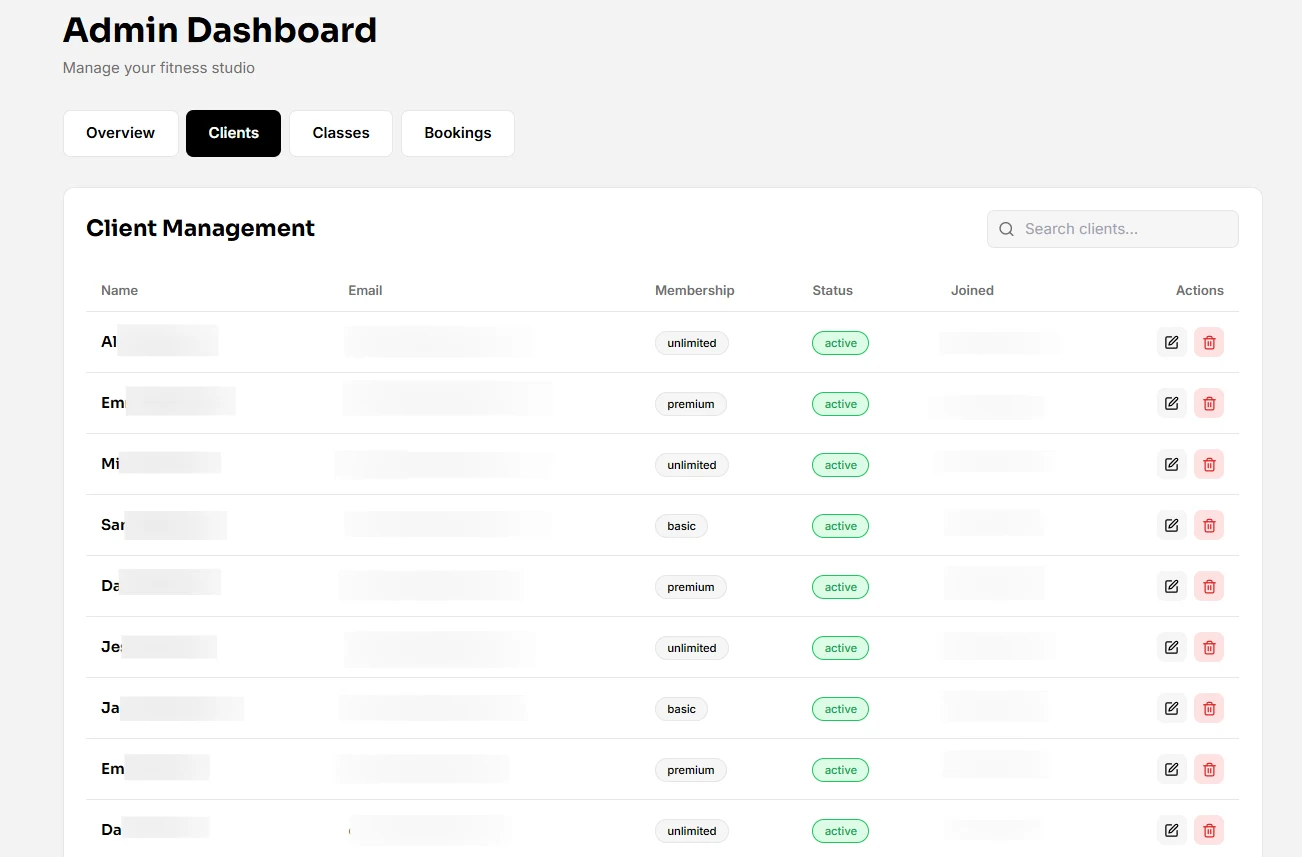Screen dimensions: 1302x857
Task: Click the unlimited badge in the Al row
Action: click(692, 343)
